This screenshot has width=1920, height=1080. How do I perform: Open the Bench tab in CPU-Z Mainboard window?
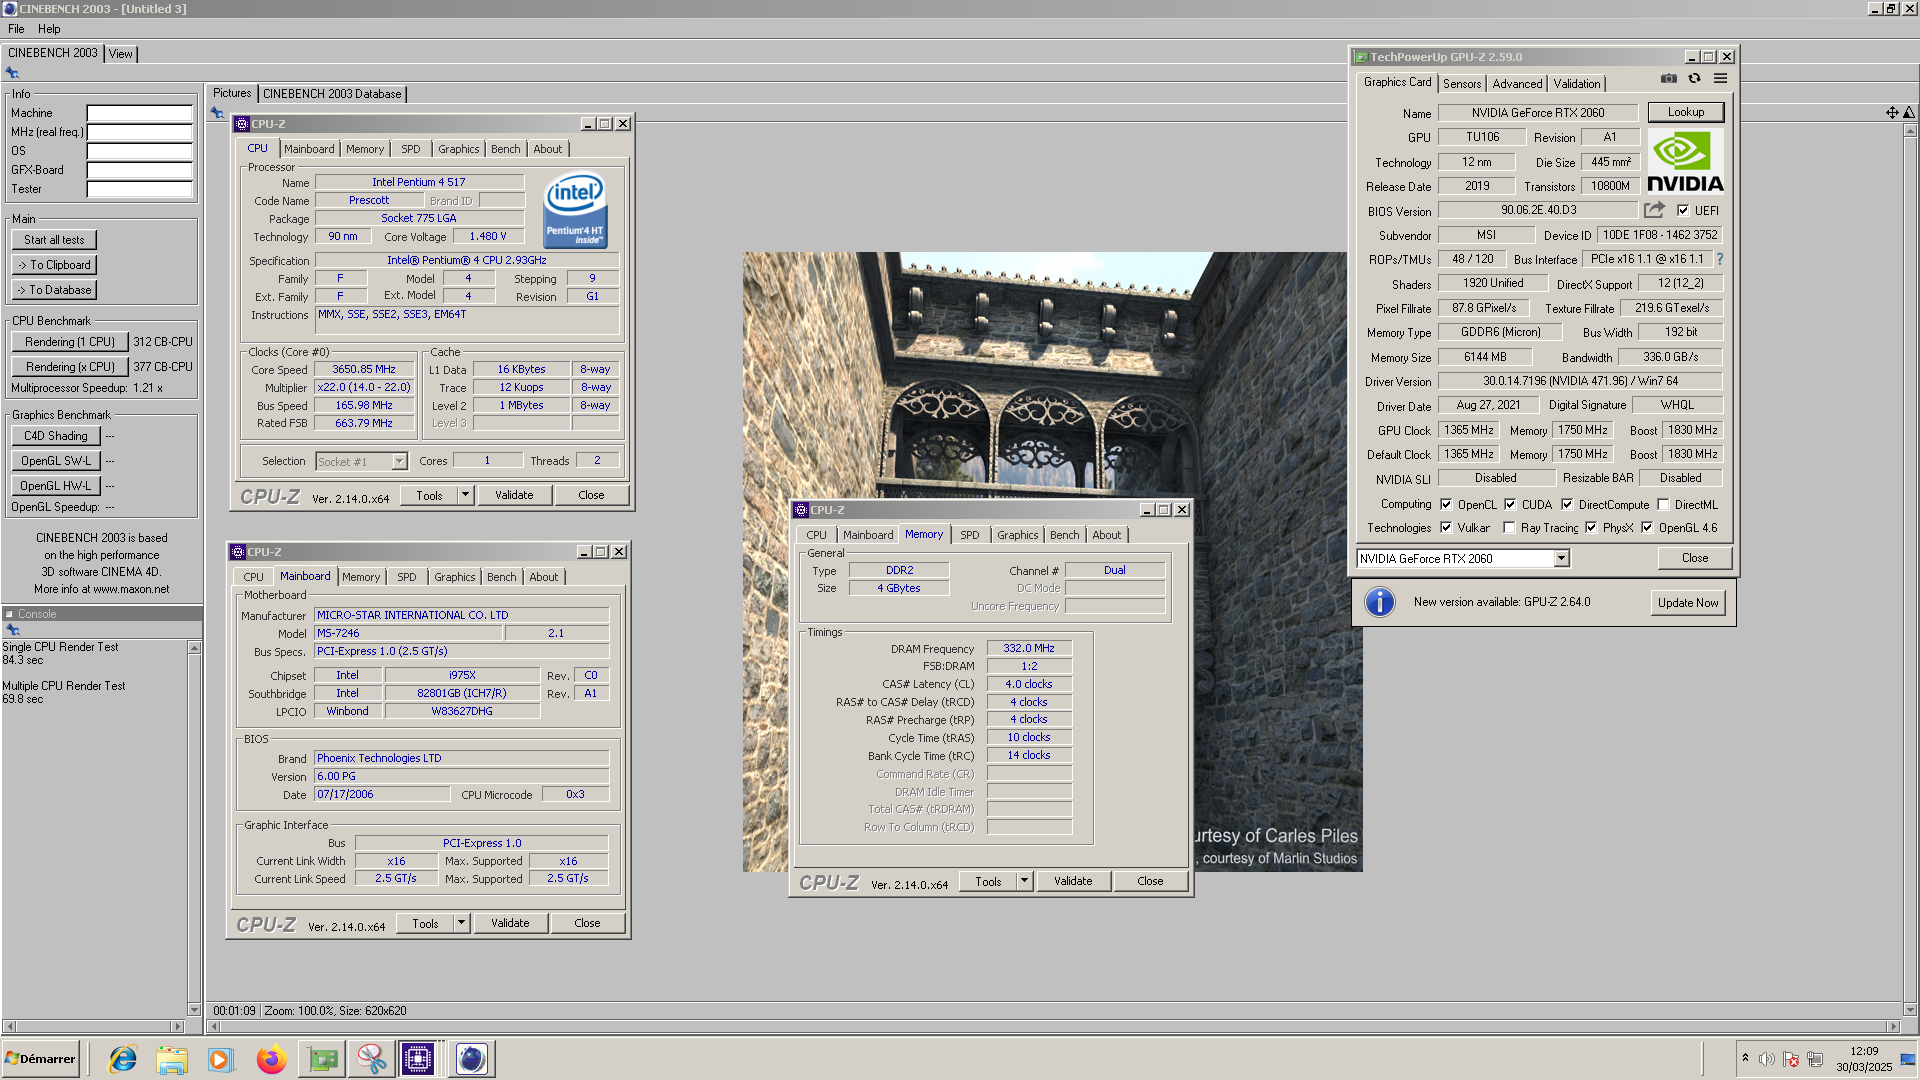(501, 577)
